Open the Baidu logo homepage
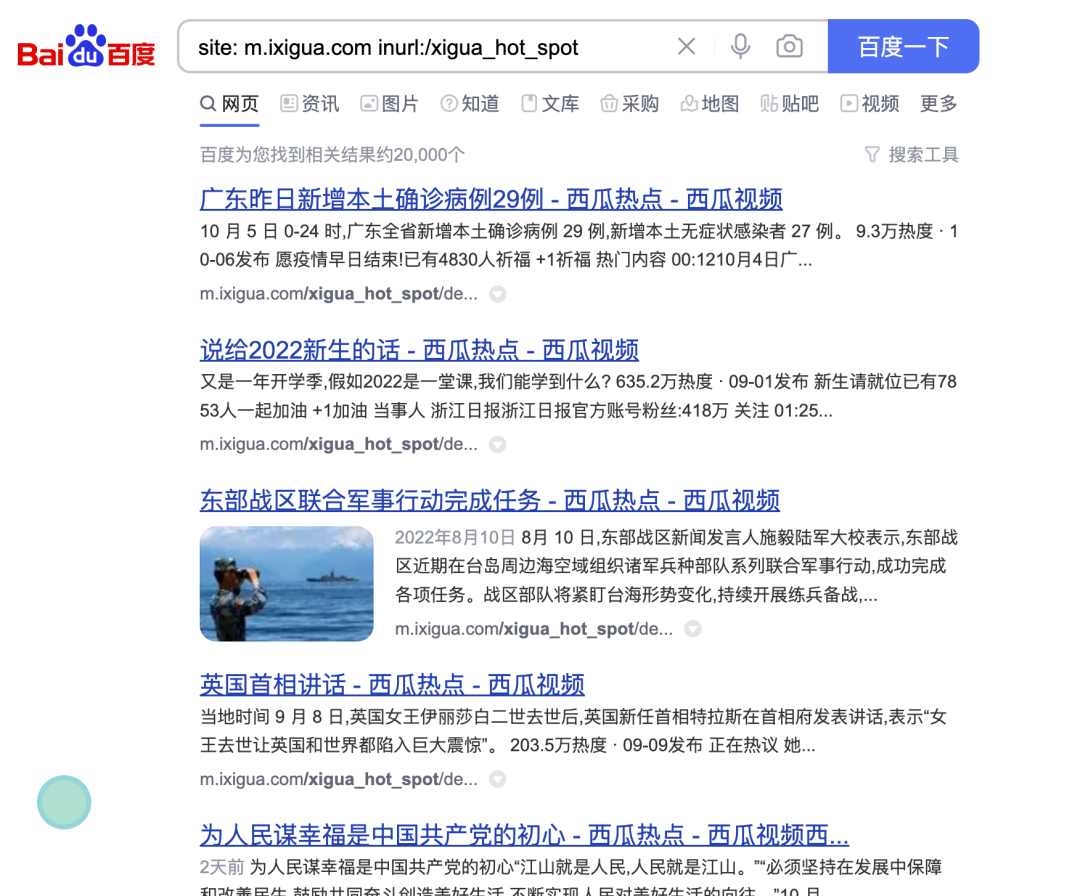Viewport: 1080px width, 896px height. (86, 46)
